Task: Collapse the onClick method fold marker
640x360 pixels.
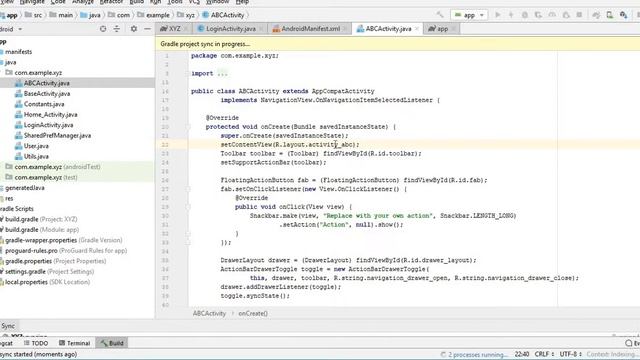Action: tap(188, 207)
